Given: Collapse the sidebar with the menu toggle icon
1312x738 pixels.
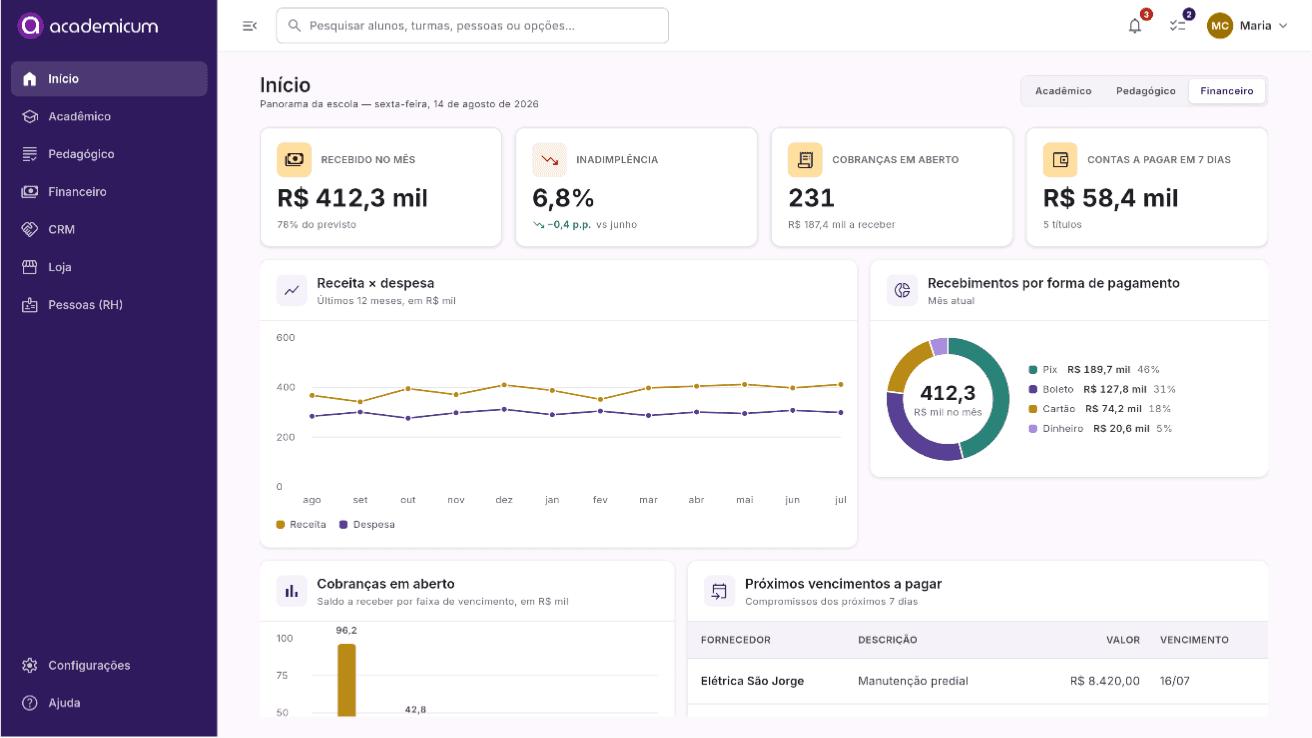Looking at the screenshot, I should tap(250, 26).
